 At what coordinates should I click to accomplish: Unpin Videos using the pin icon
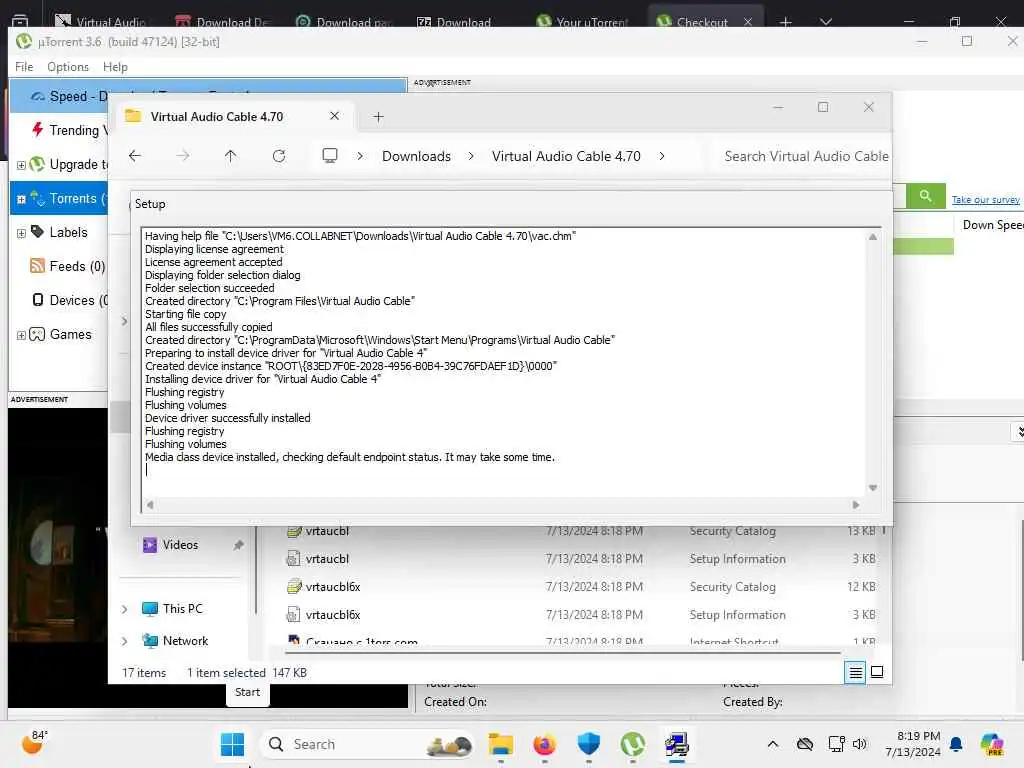(x=238, y=545)
